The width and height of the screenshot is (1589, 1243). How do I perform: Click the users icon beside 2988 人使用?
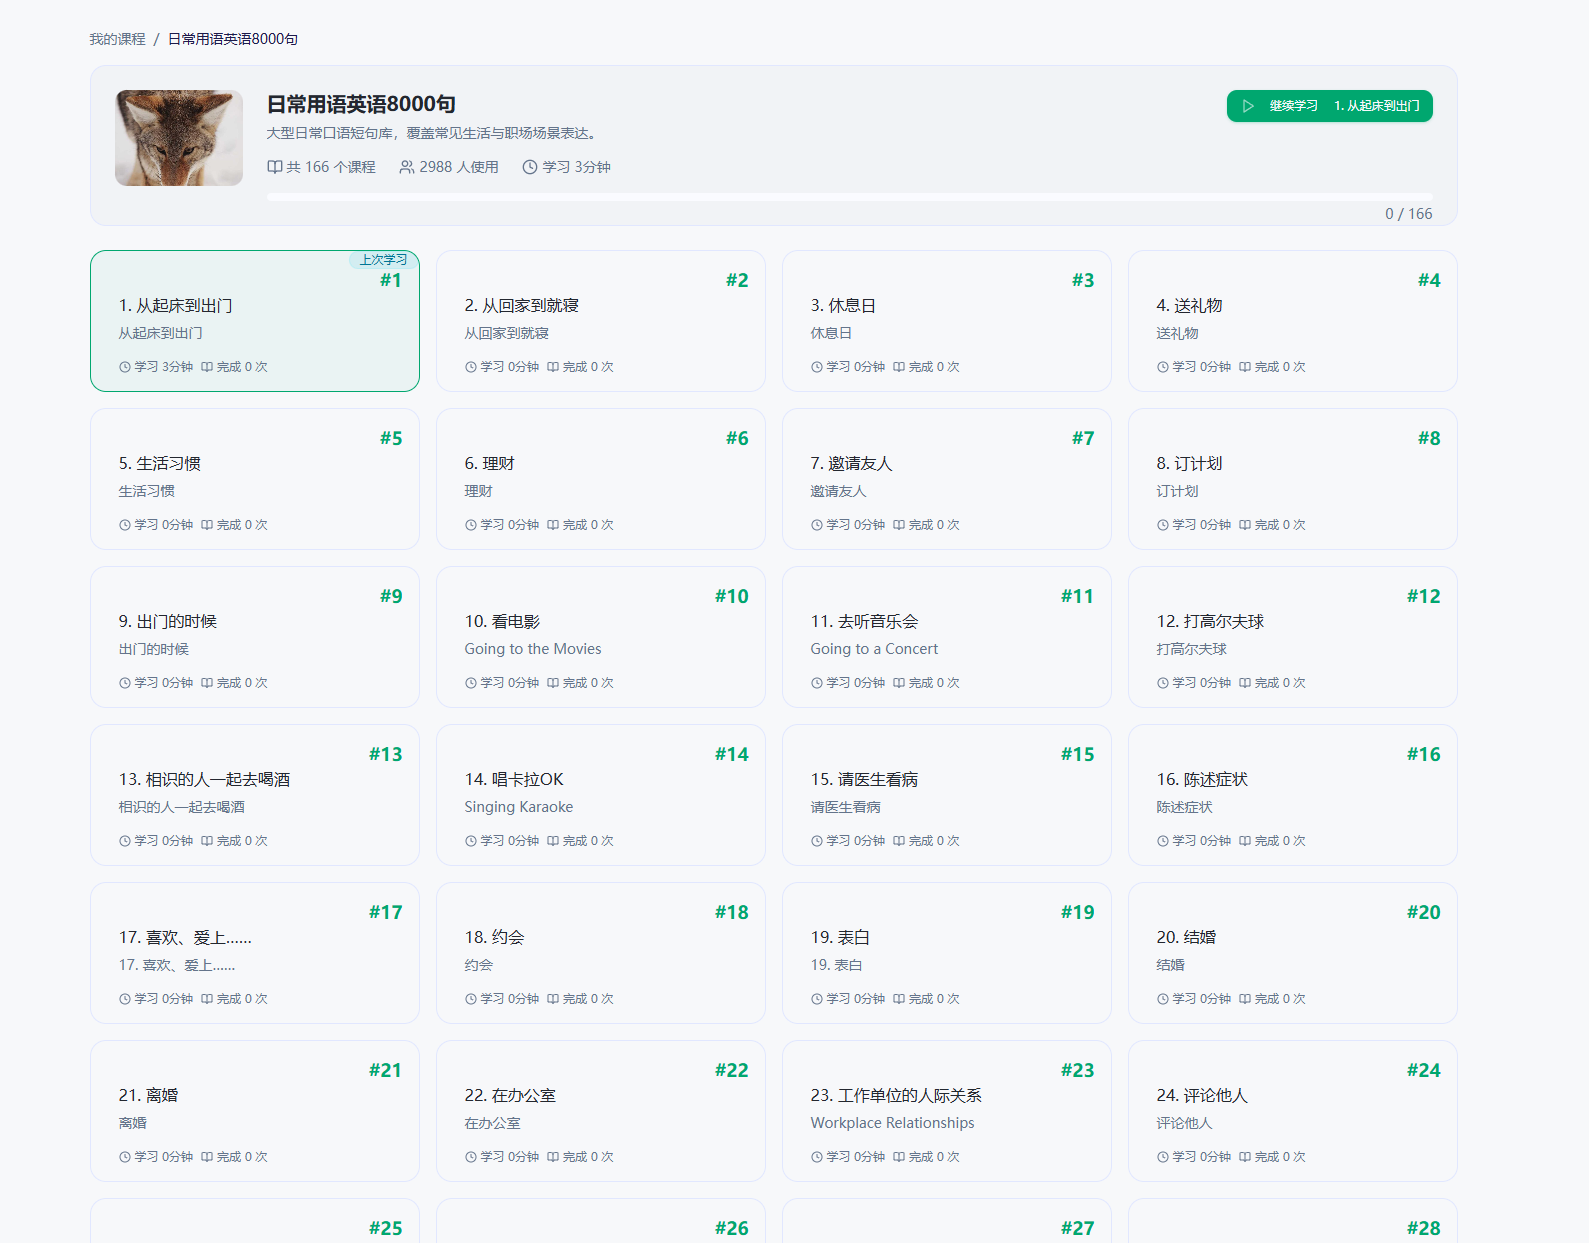pyautogui.click(x=407, y=167)
